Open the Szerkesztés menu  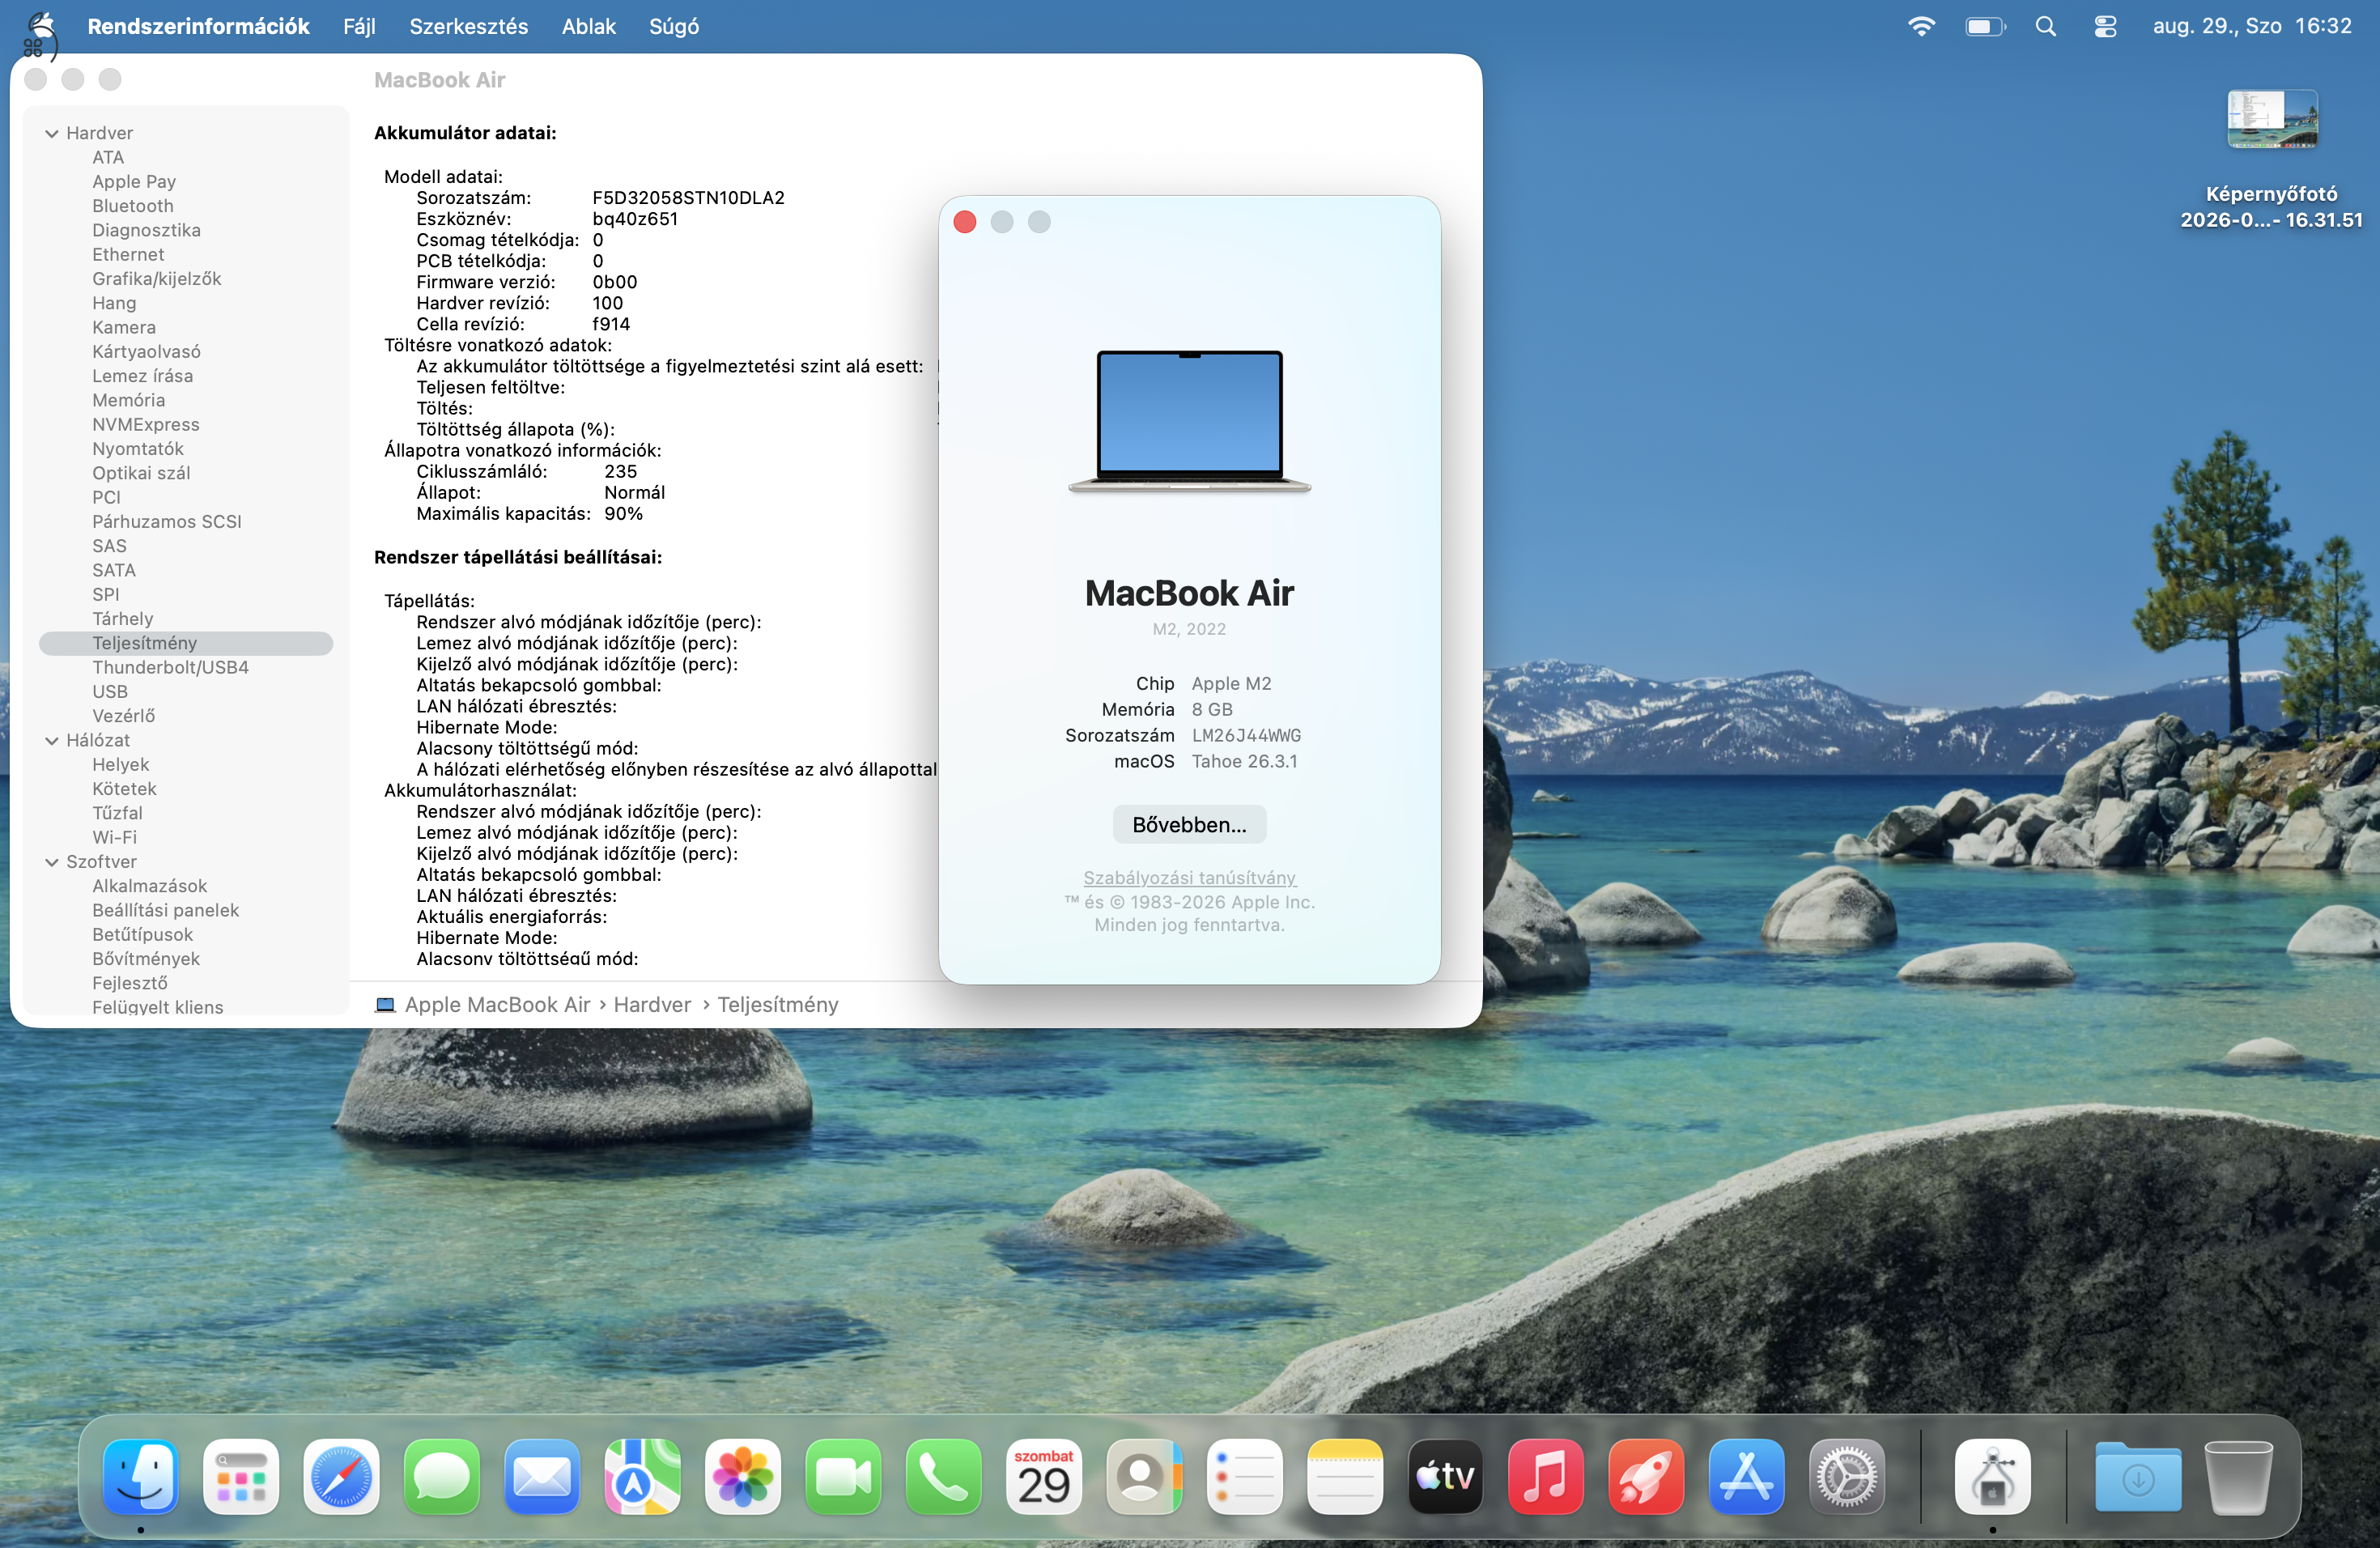point(468,26)
